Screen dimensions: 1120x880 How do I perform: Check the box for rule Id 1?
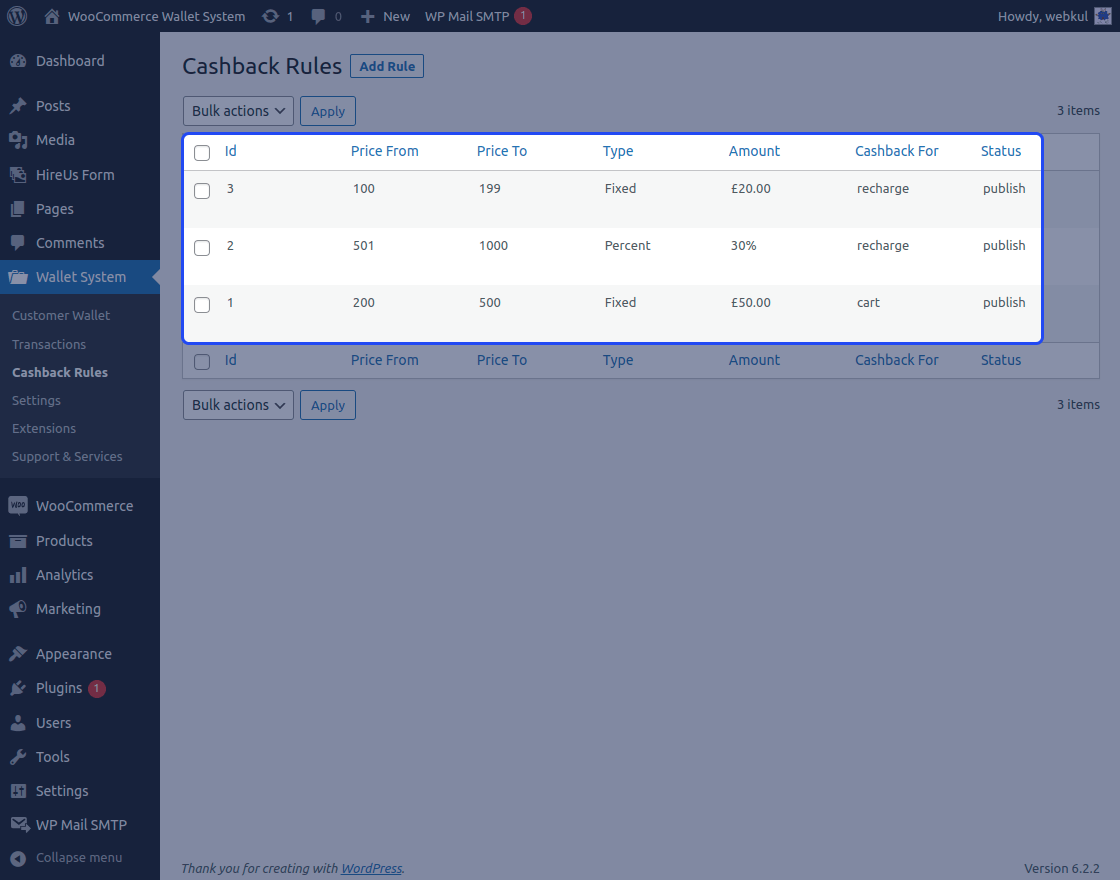(202, 305)
